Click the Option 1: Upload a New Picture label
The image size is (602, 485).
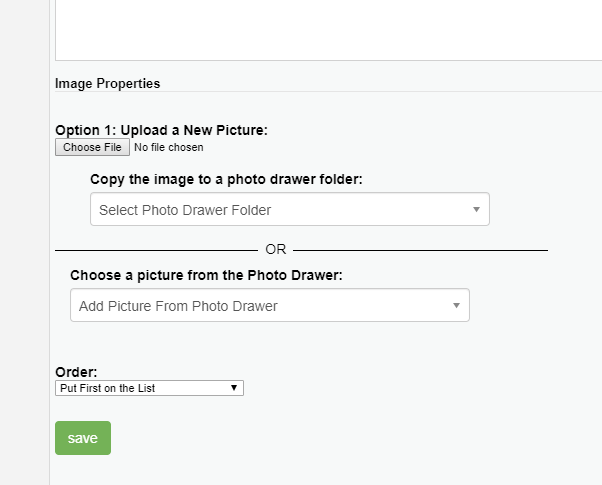(161, 130)
